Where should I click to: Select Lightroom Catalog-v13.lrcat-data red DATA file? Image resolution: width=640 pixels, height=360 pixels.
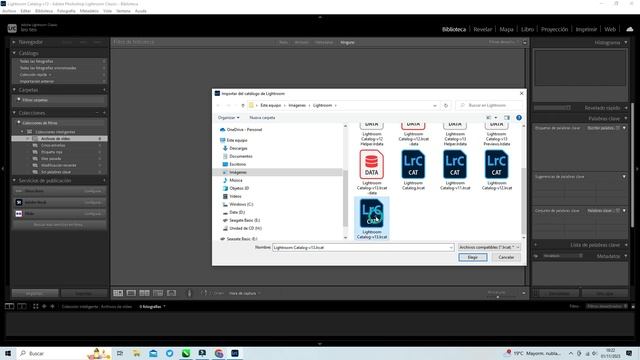coord(371,164)
